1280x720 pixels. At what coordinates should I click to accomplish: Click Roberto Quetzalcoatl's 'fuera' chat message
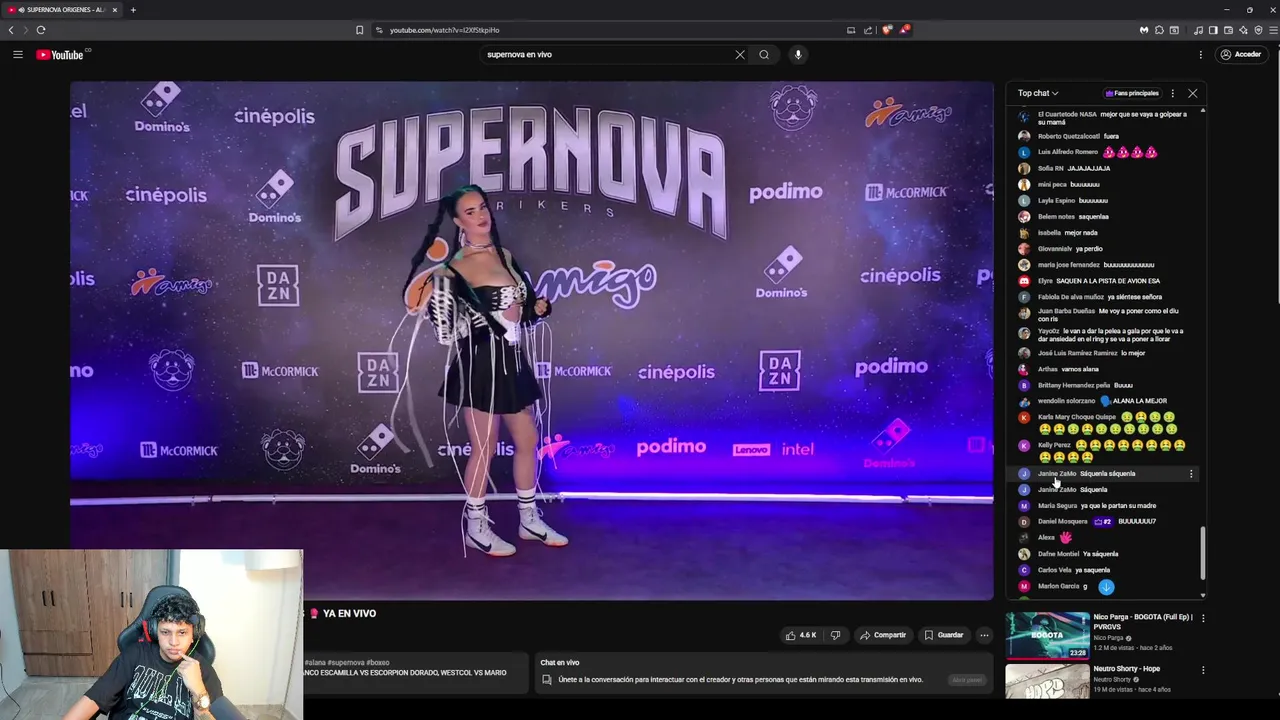point(1111,136)
